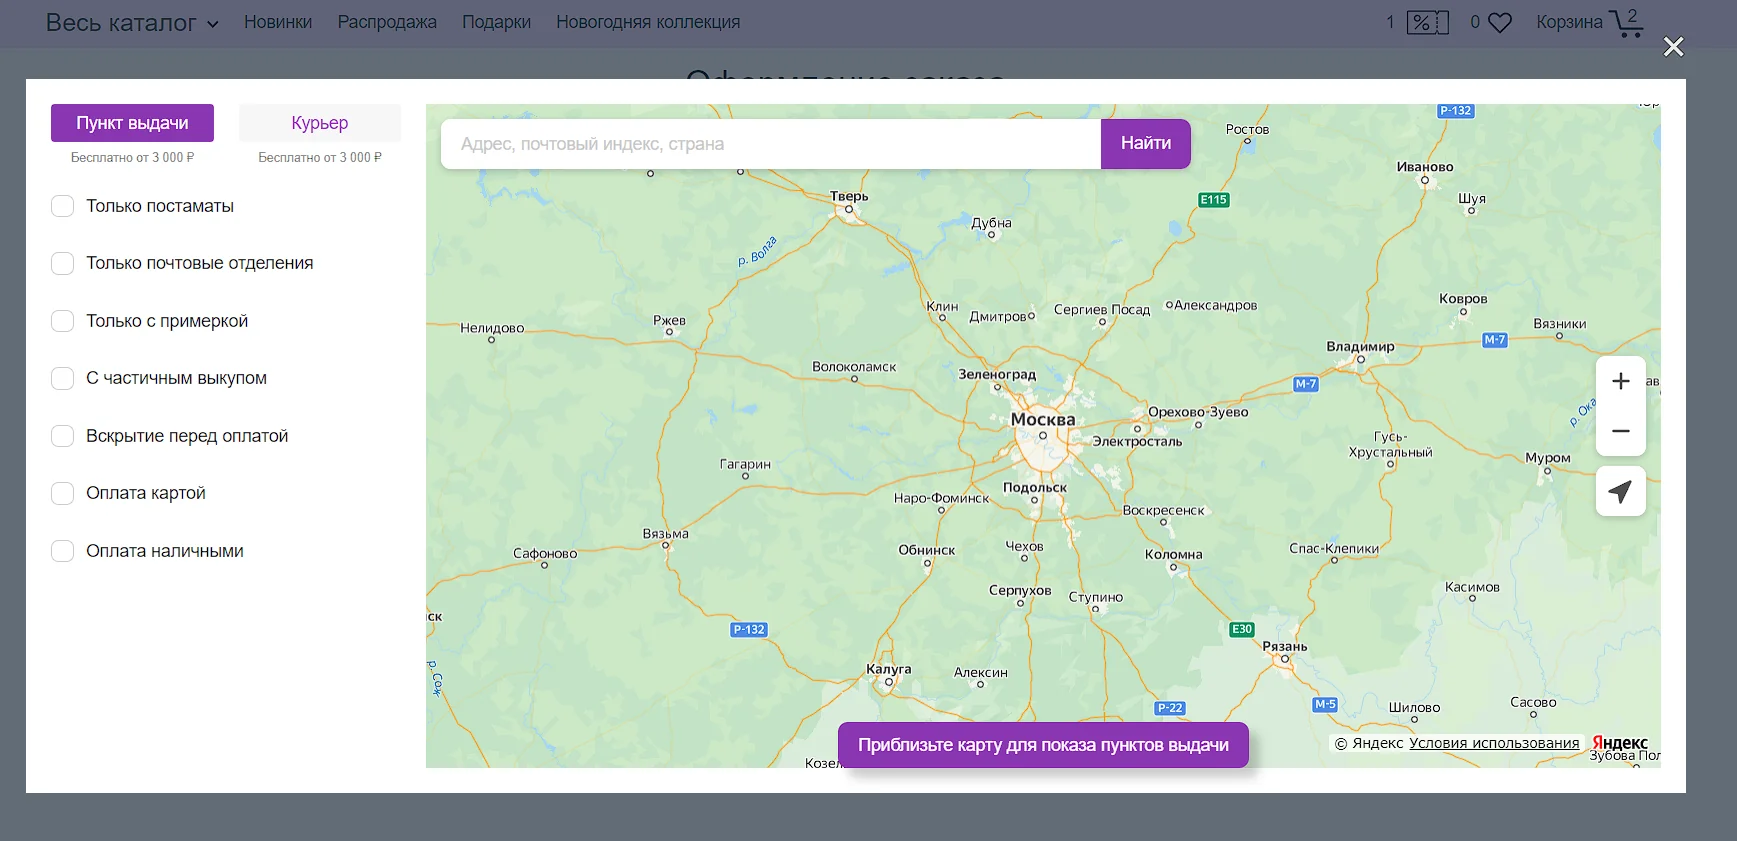Select the 'Пункт выдачи' tab
1737x841 pixels.
tap(132, 123)
